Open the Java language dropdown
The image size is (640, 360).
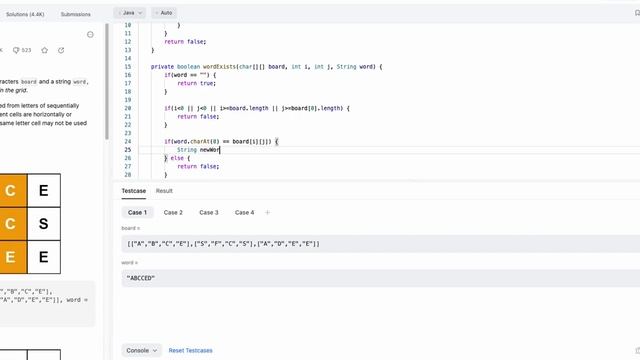(x=130, y=13)
